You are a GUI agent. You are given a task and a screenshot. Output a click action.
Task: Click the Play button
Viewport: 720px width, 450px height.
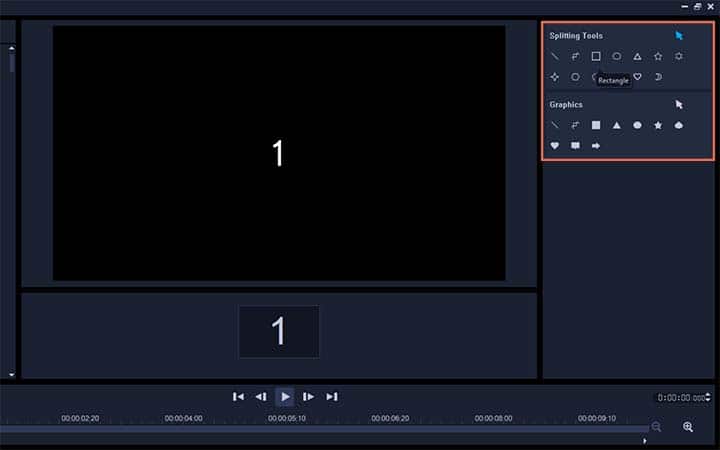tap(285, 396)
